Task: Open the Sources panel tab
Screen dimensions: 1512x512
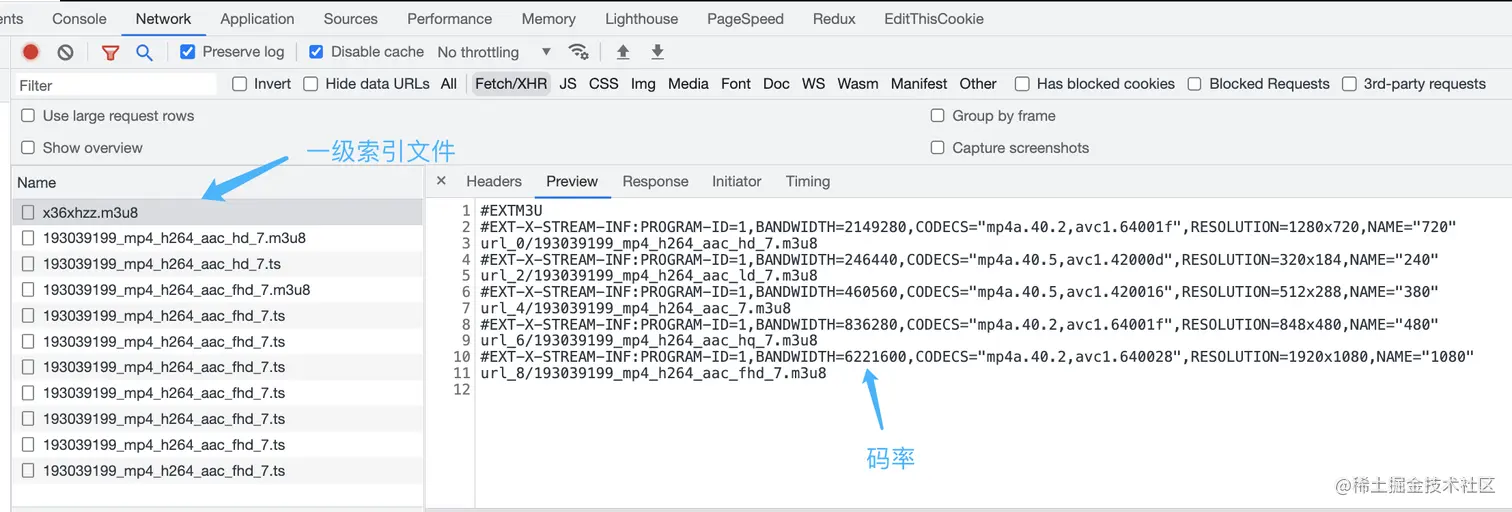Action: (x=350, y=19)
